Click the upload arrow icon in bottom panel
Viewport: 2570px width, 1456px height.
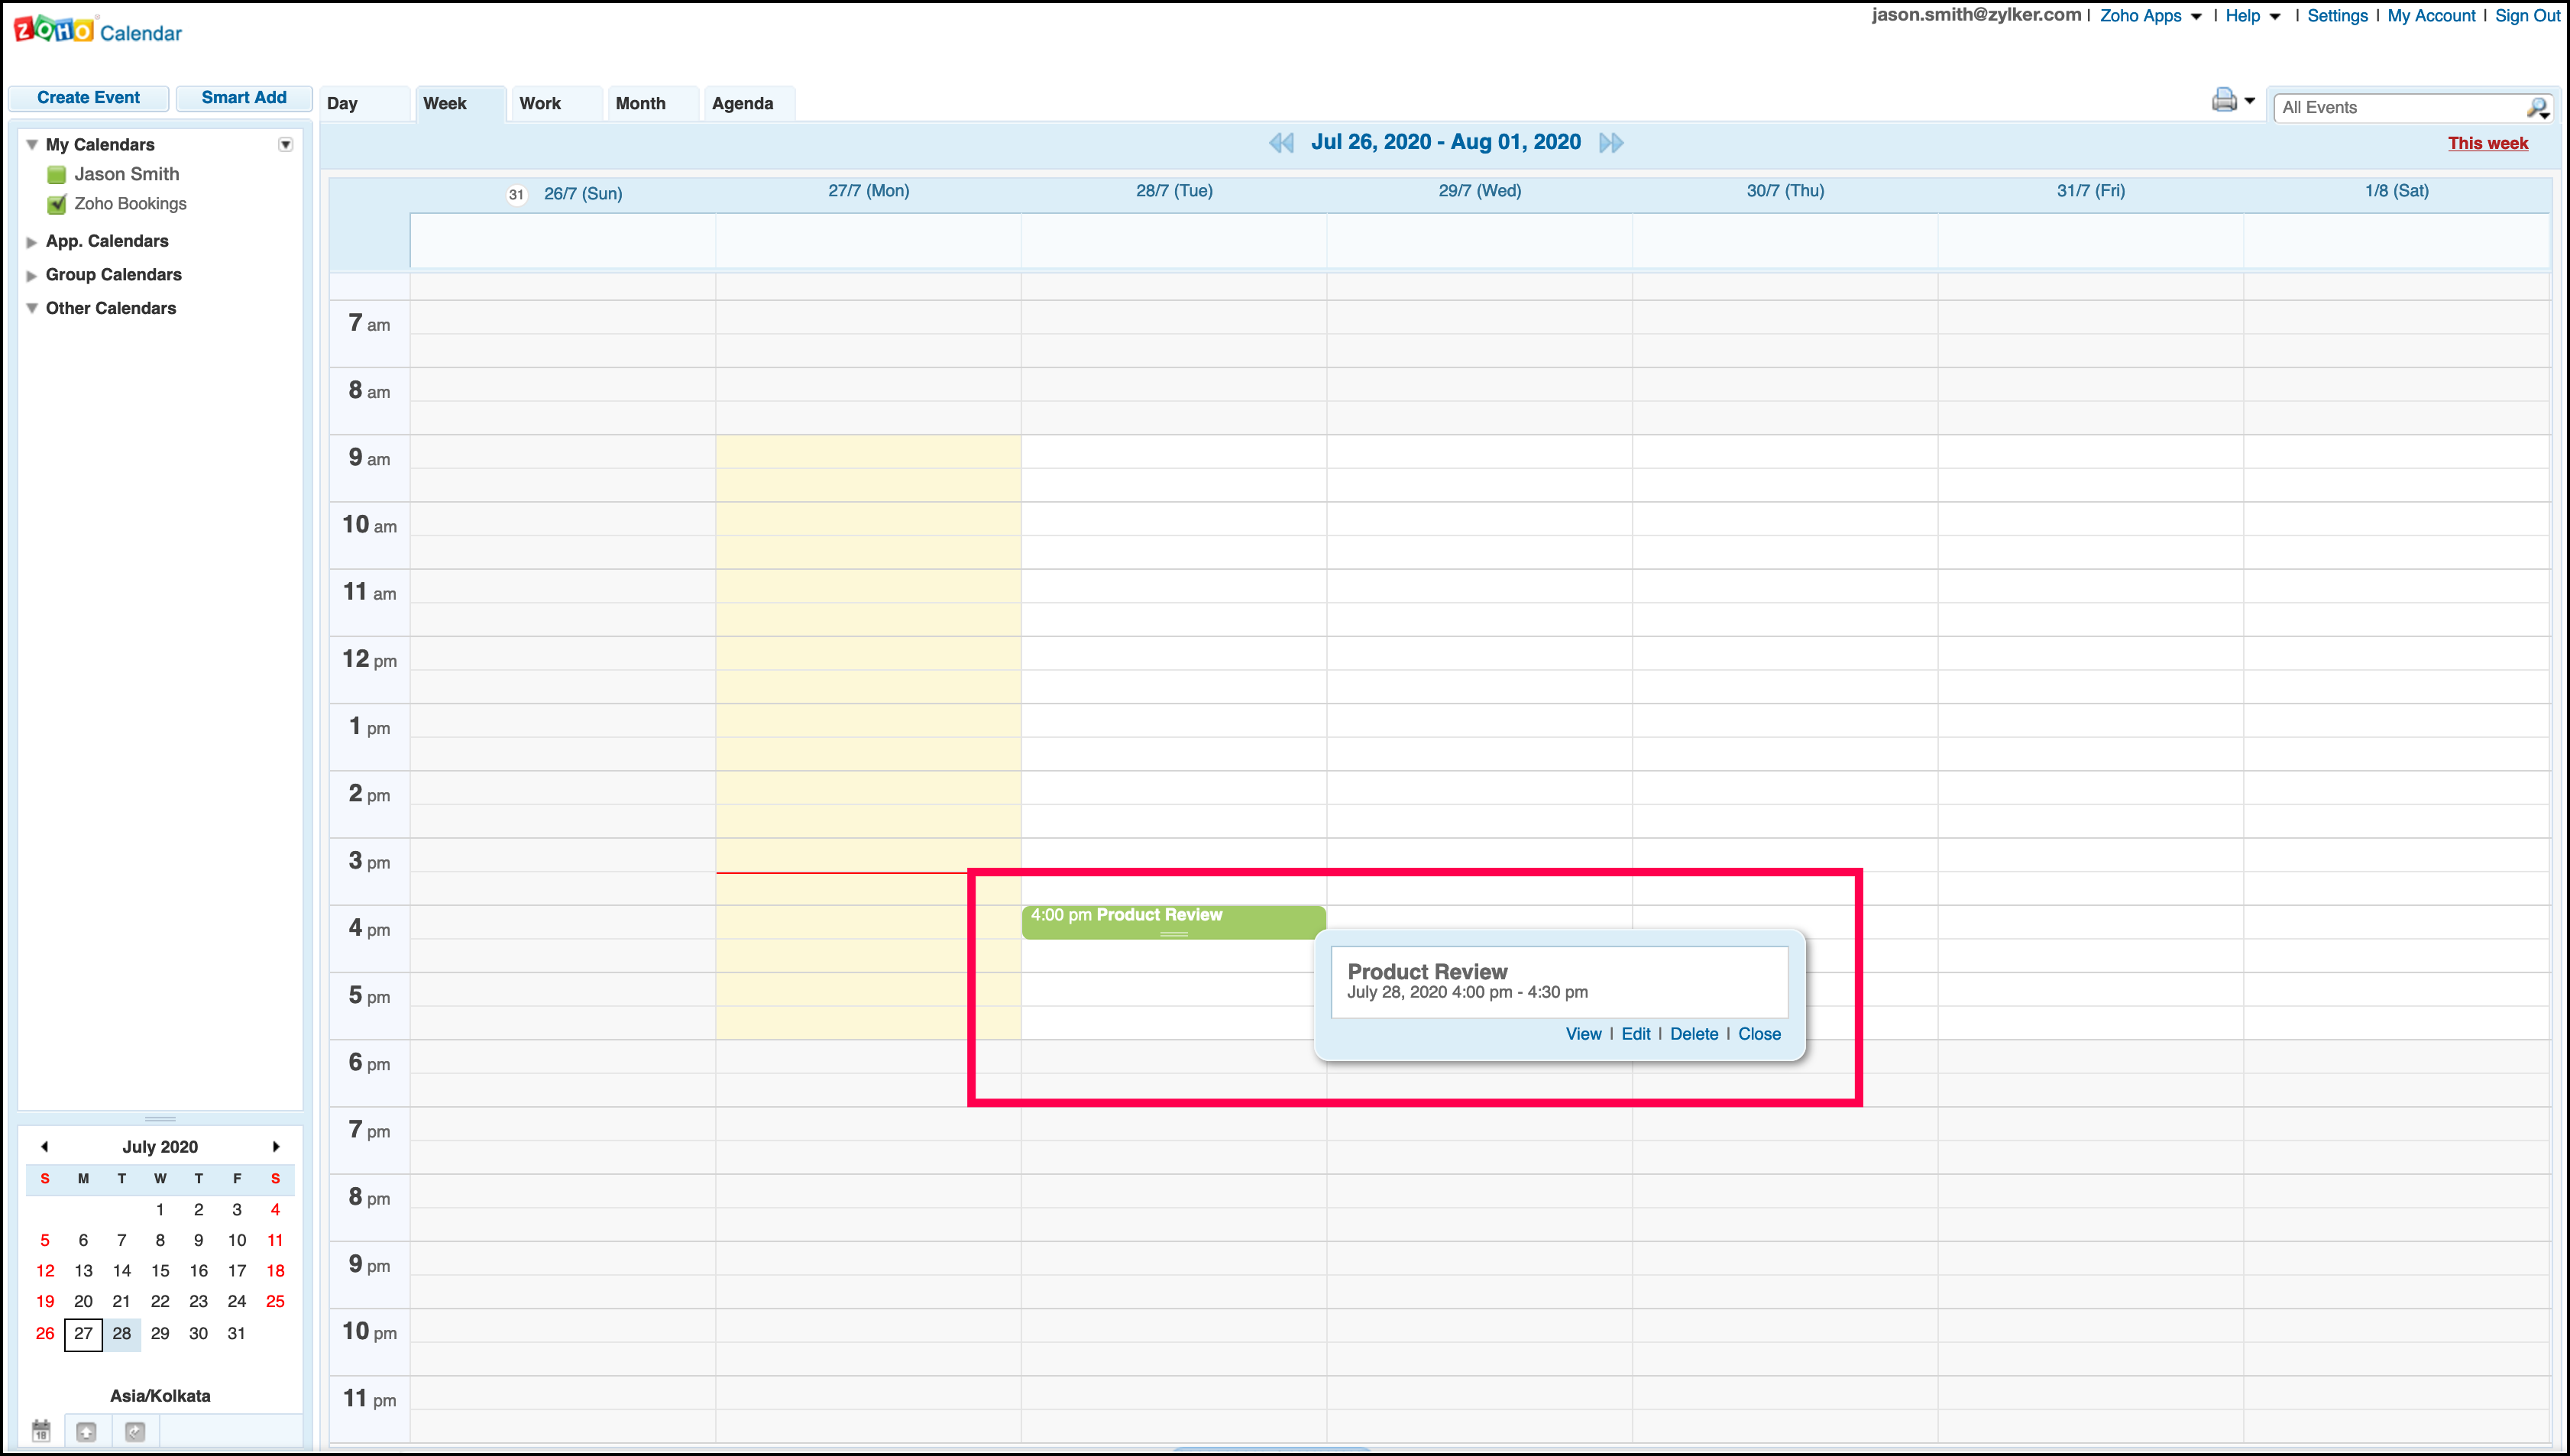pyautogui.click(x=87, y=1431)
